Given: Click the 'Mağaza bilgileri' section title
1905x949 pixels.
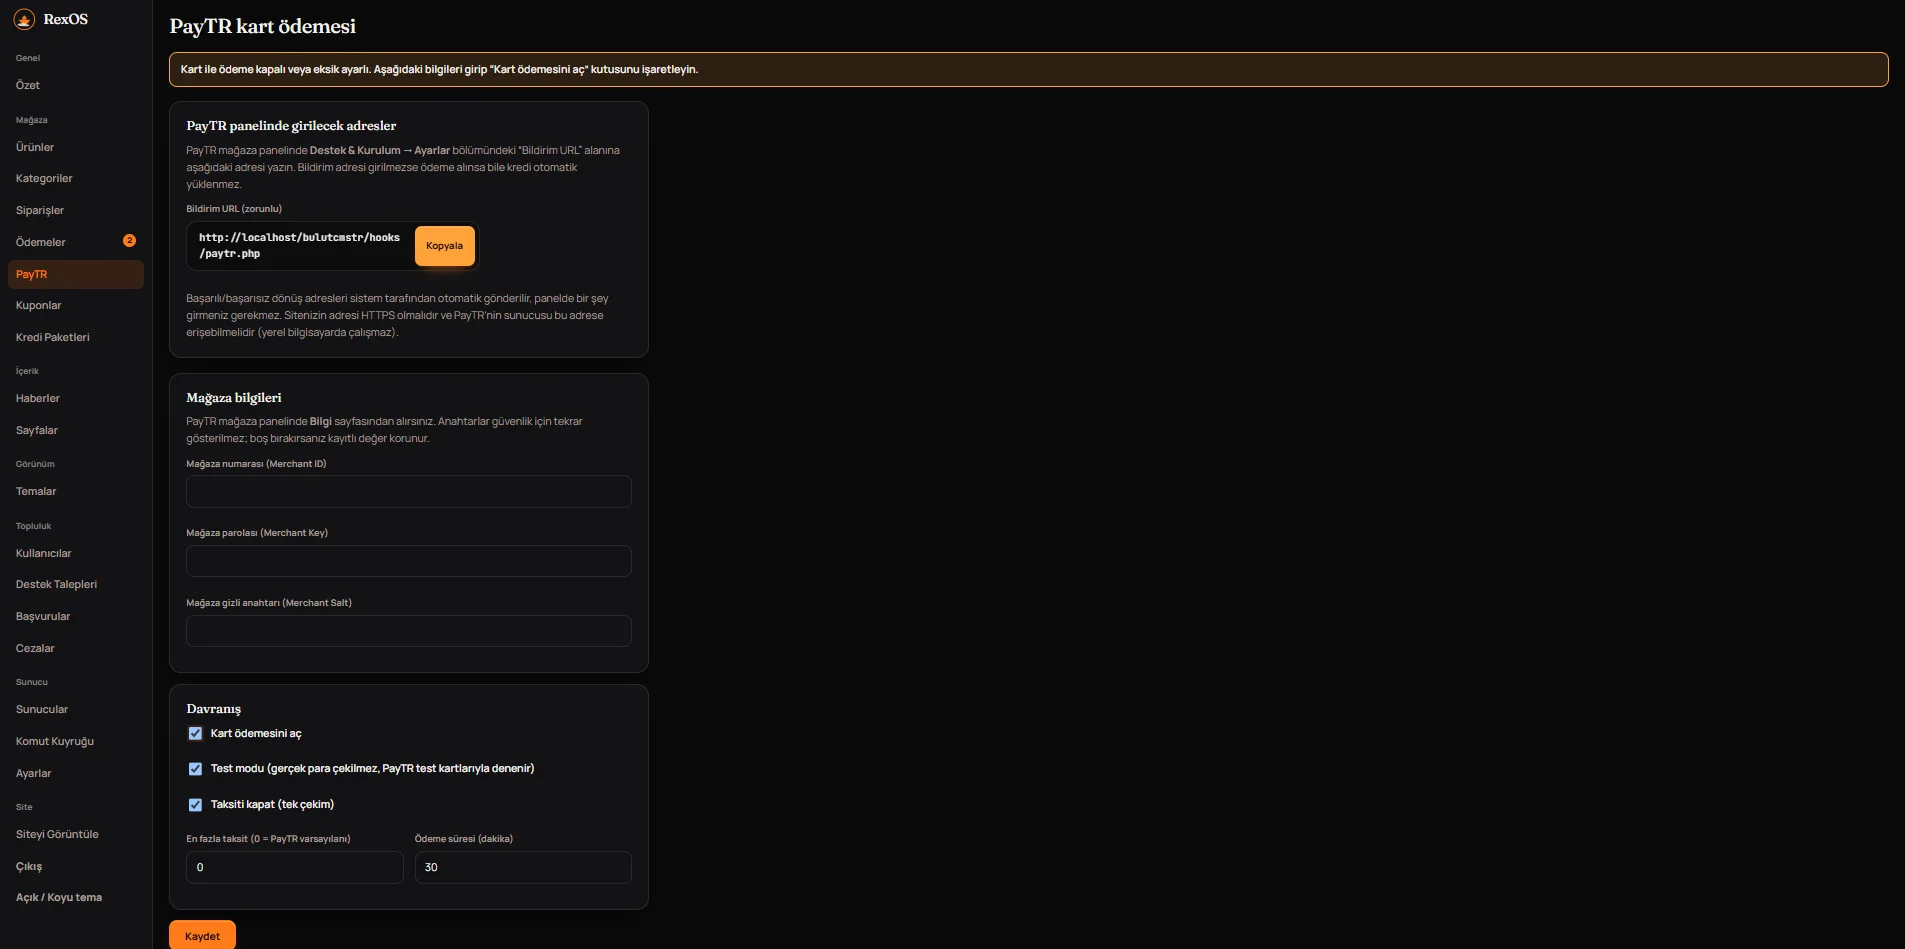Looking at the screenshot, I should 234,397.
